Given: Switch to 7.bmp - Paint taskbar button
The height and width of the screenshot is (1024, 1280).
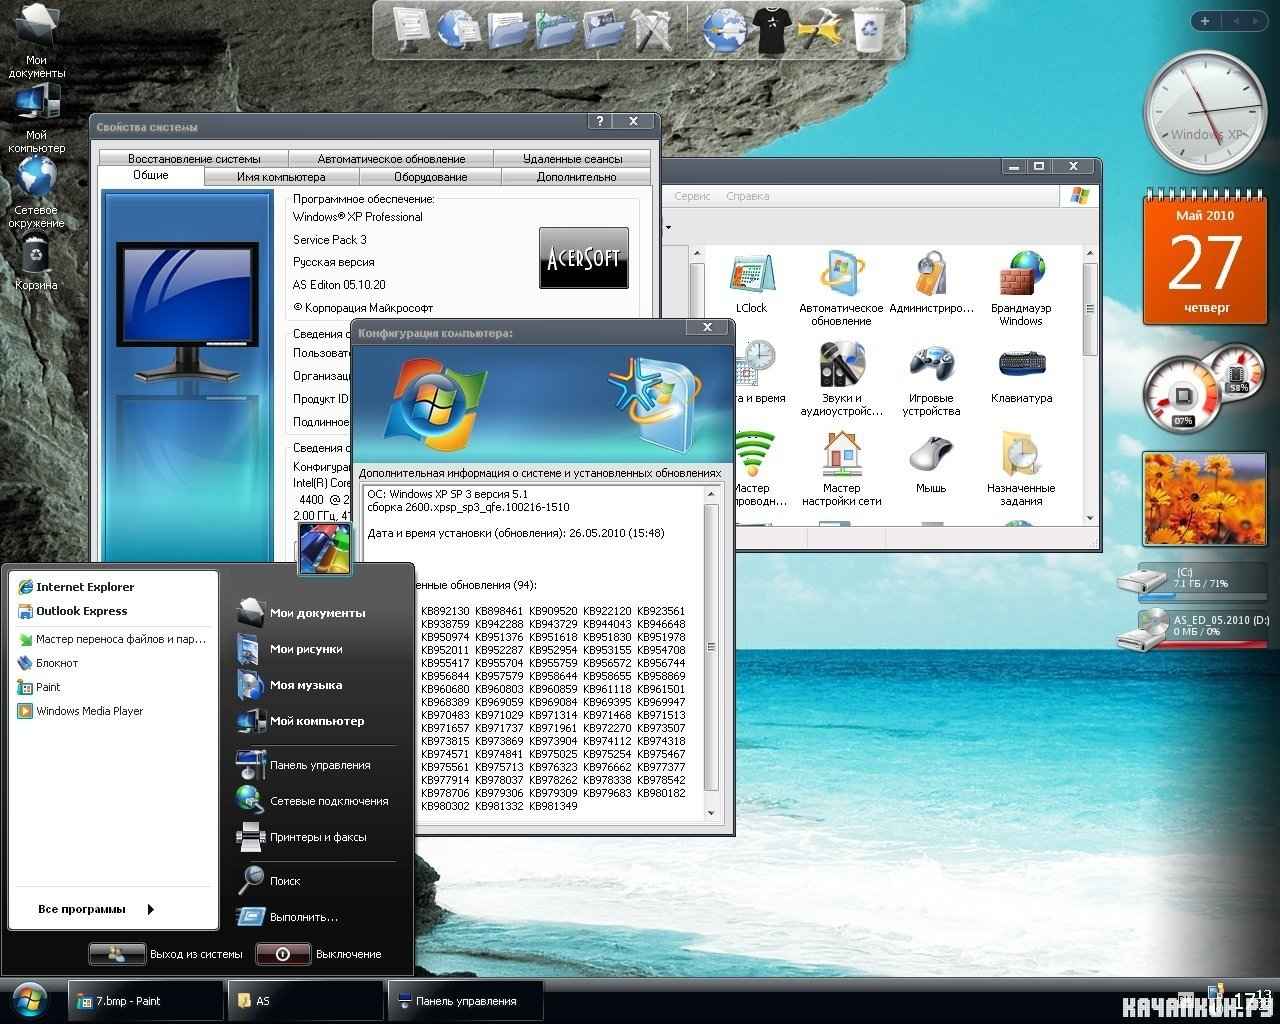Looking at the screenshot, I should (x=146, y=1001).
